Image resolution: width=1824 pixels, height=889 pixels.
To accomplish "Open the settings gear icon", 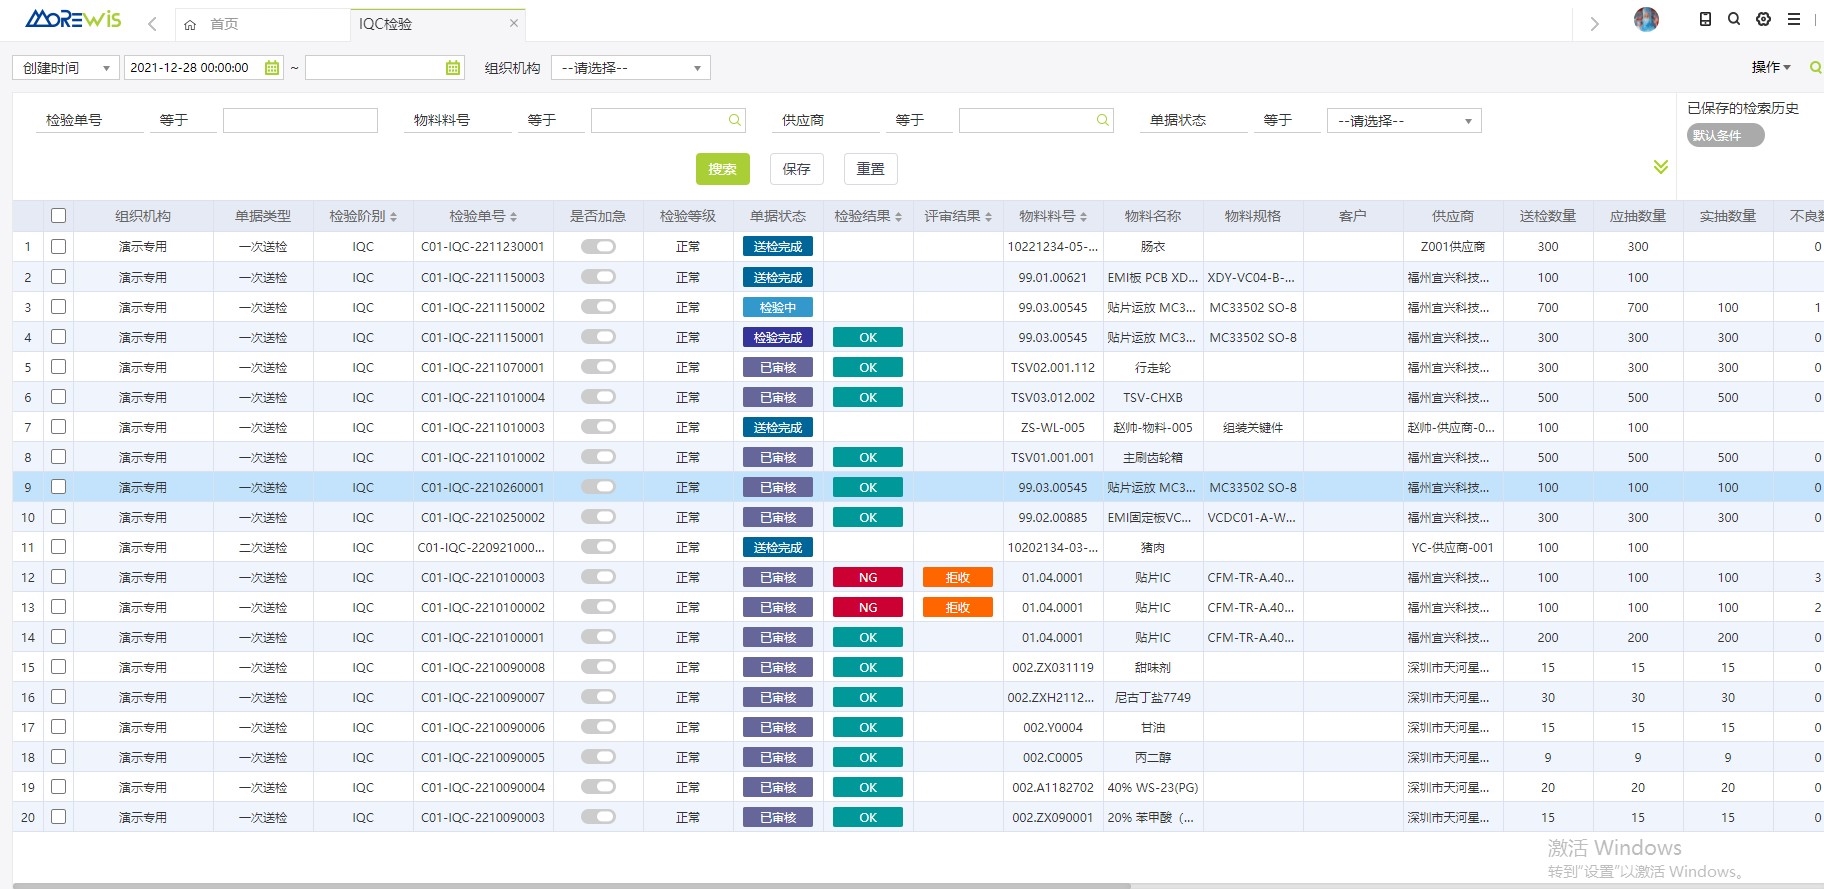I will (x=1763, y=19).
